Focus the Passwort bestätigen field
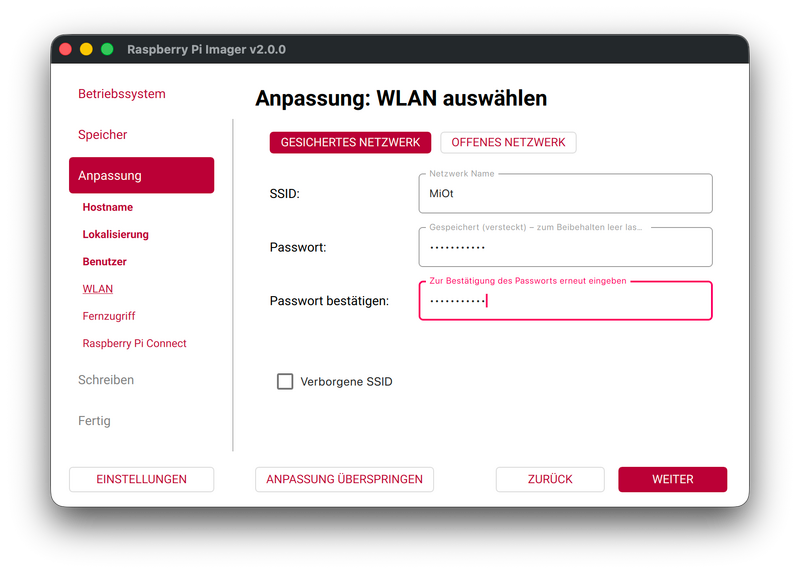800x574 pixels. [x=565, y=301]
